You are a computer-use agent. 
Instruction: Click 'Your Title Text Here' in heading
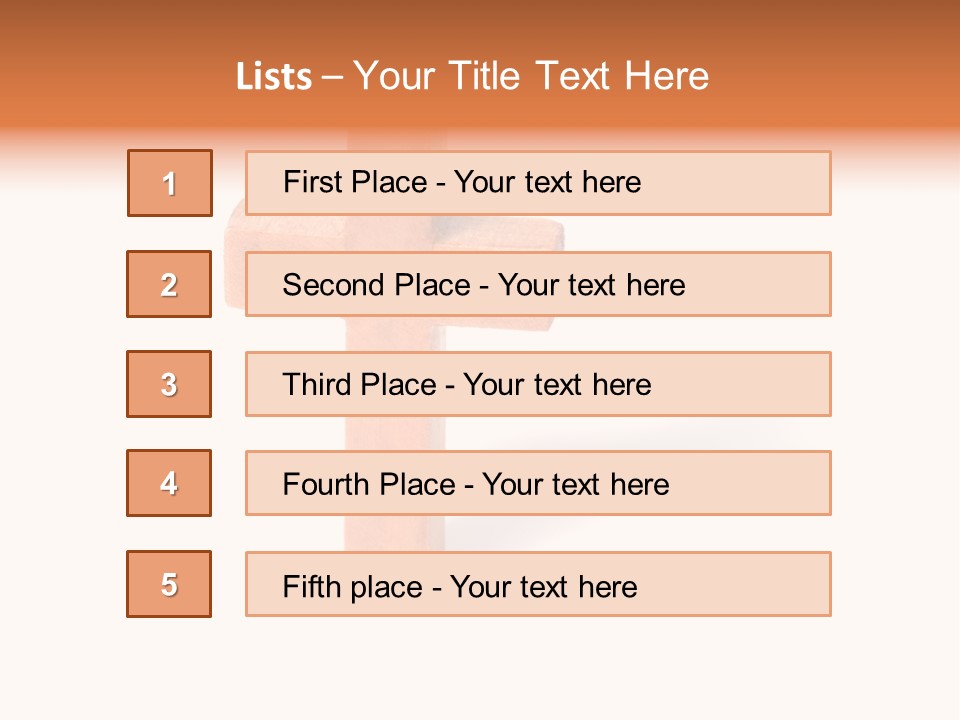click(x=531, y=76)
